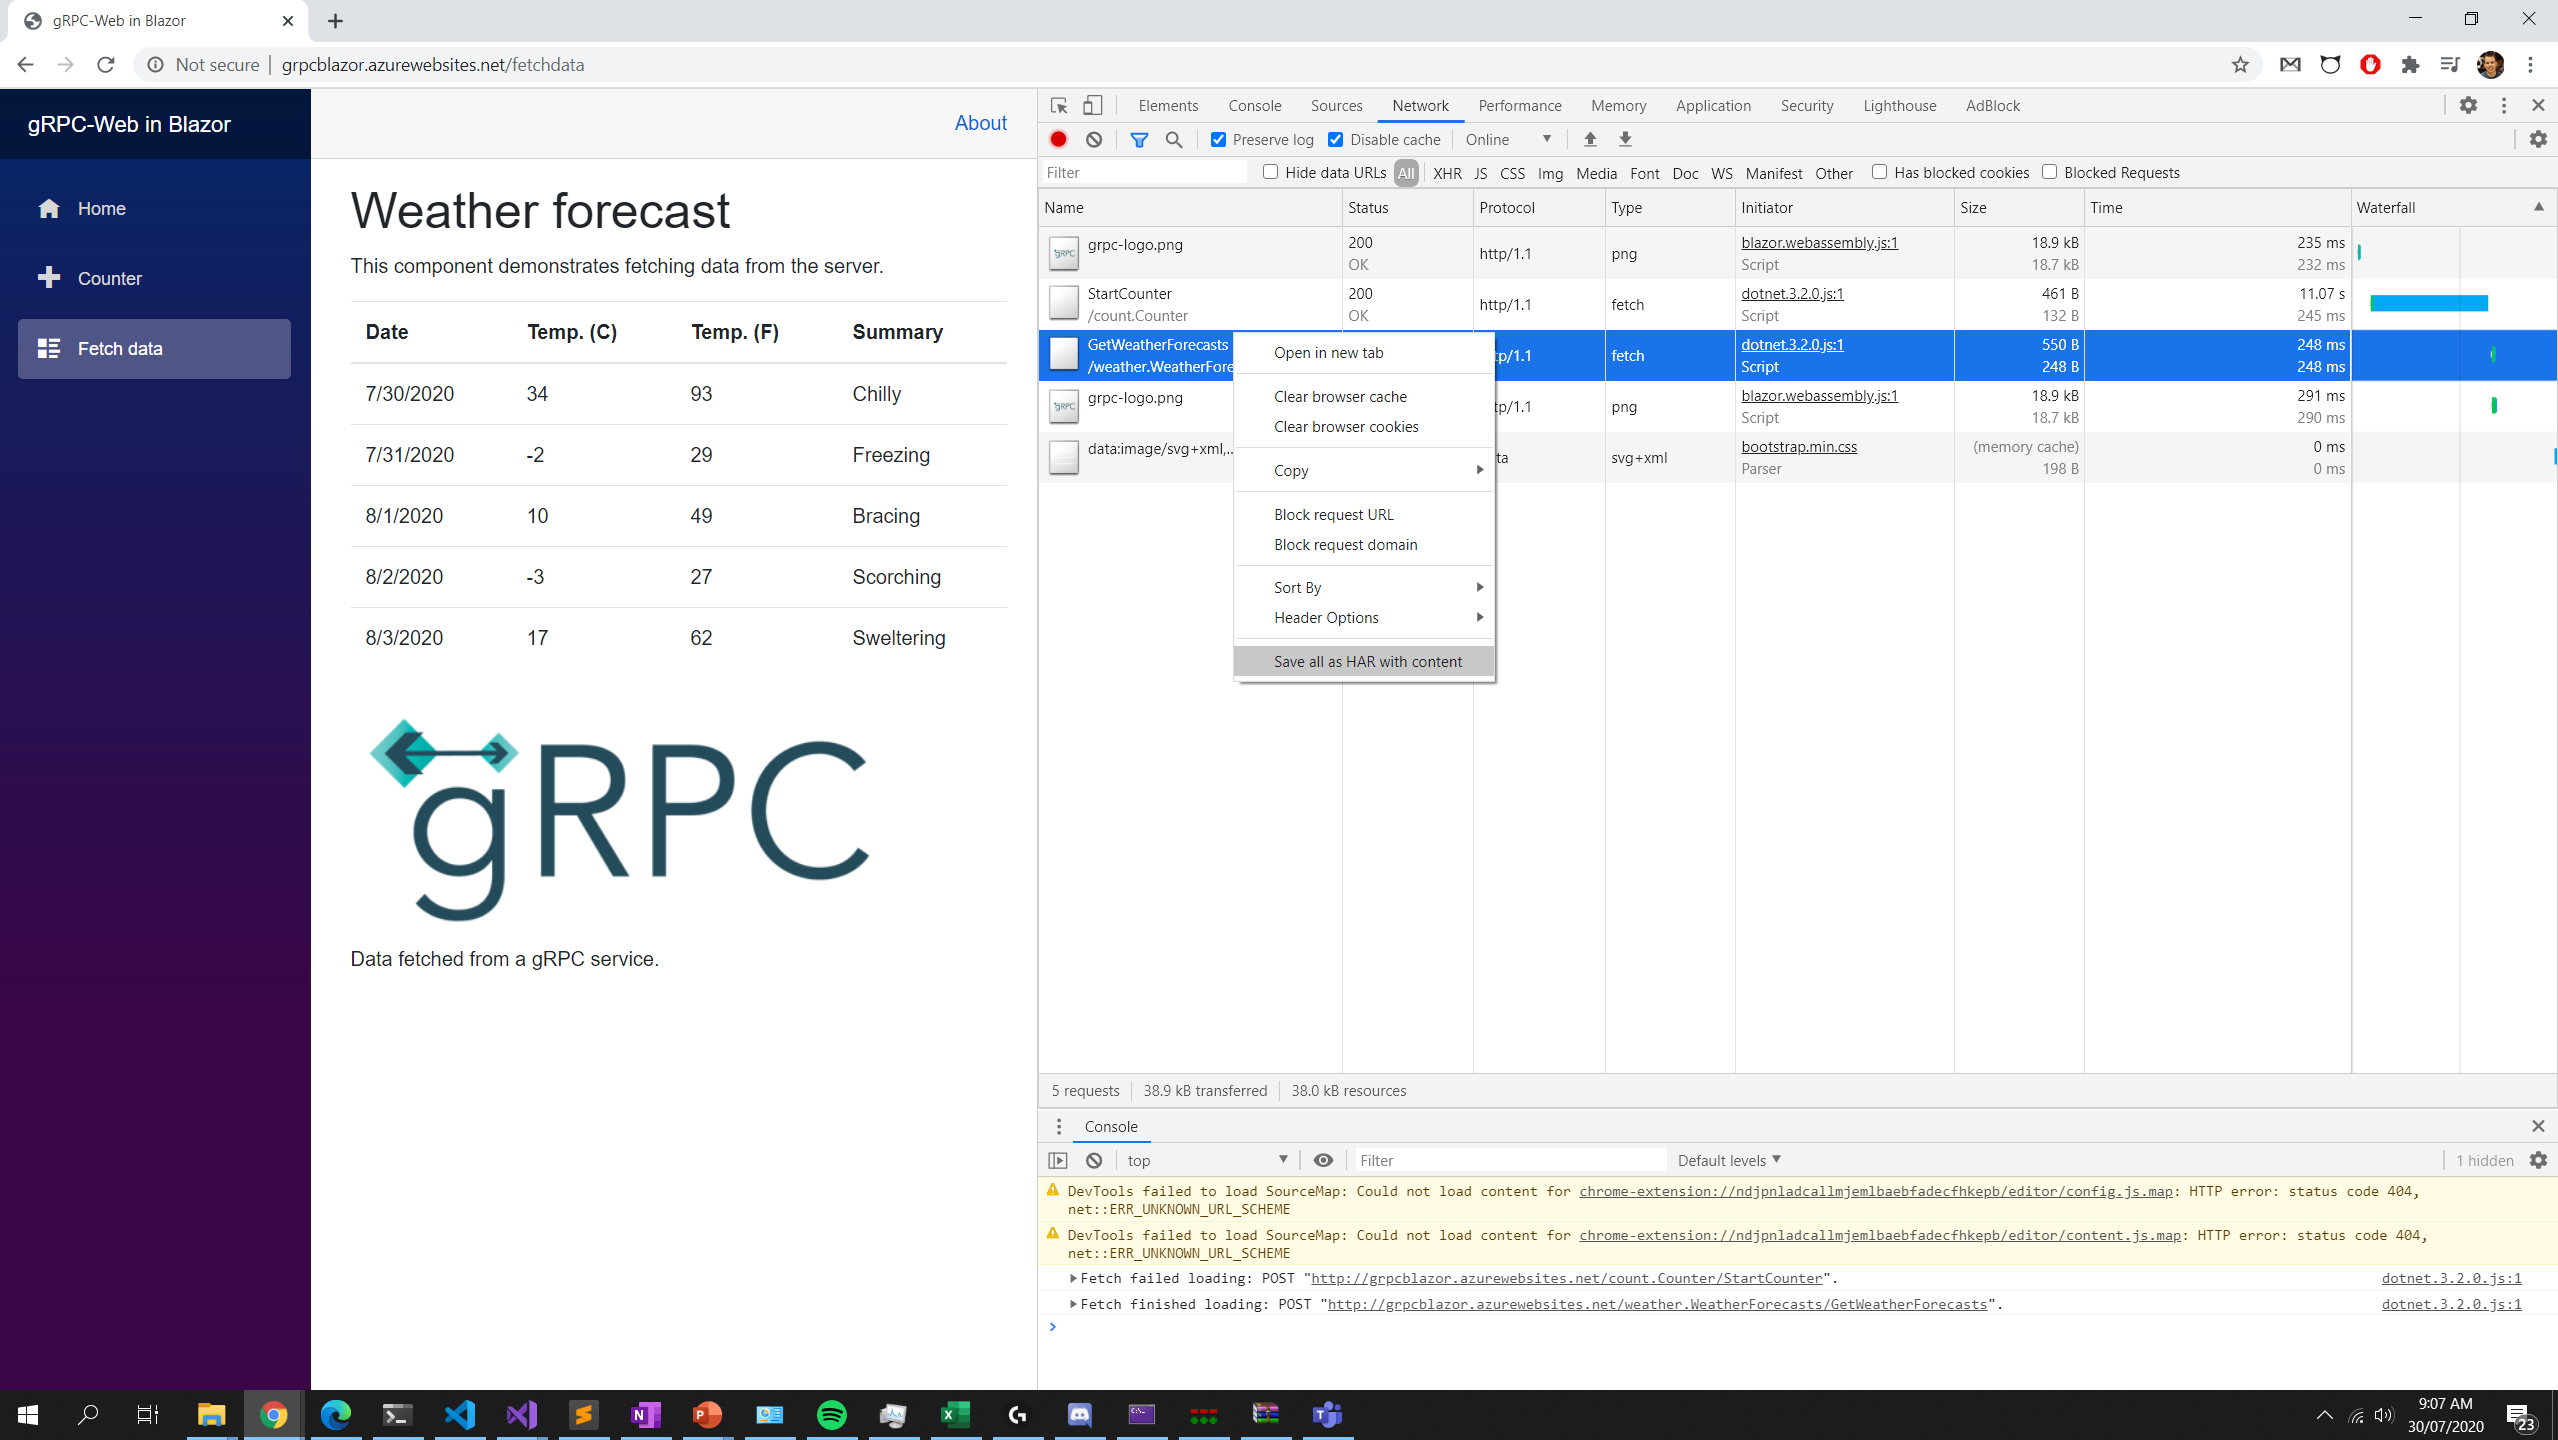
Task: Create live expression with eye icon
Action: click(1323, 1160)
